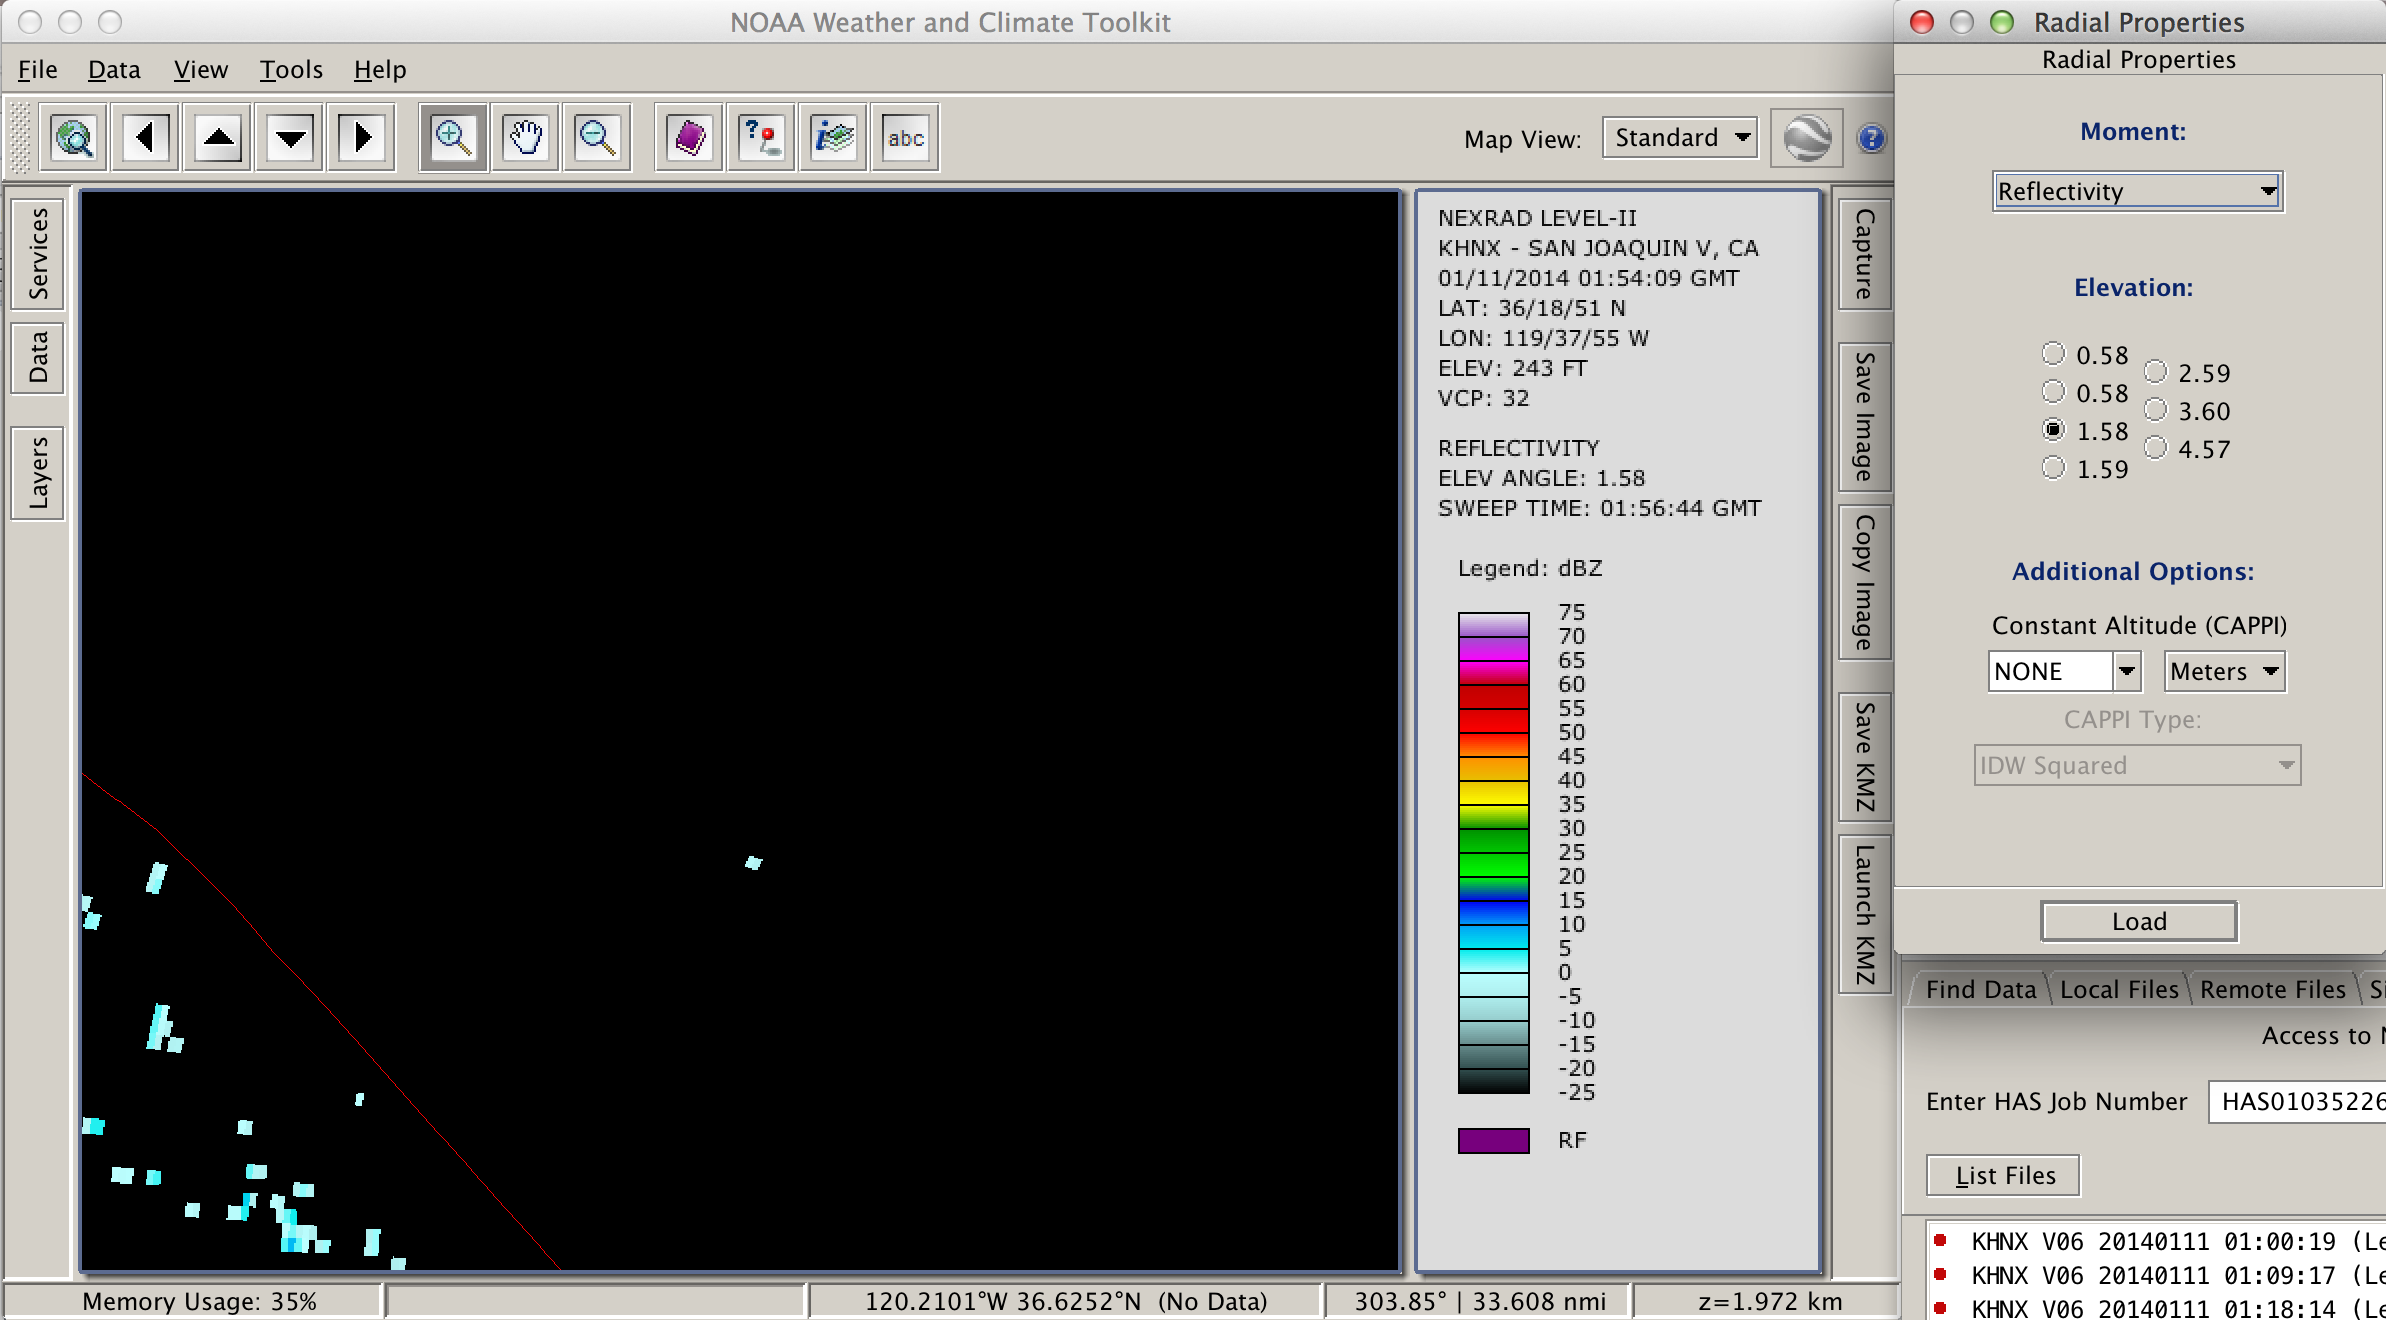Select the 4.57 elevation radio button
This screenshot has width=2386, height=1320.
pyautogui.click(x=2156, y=447)
